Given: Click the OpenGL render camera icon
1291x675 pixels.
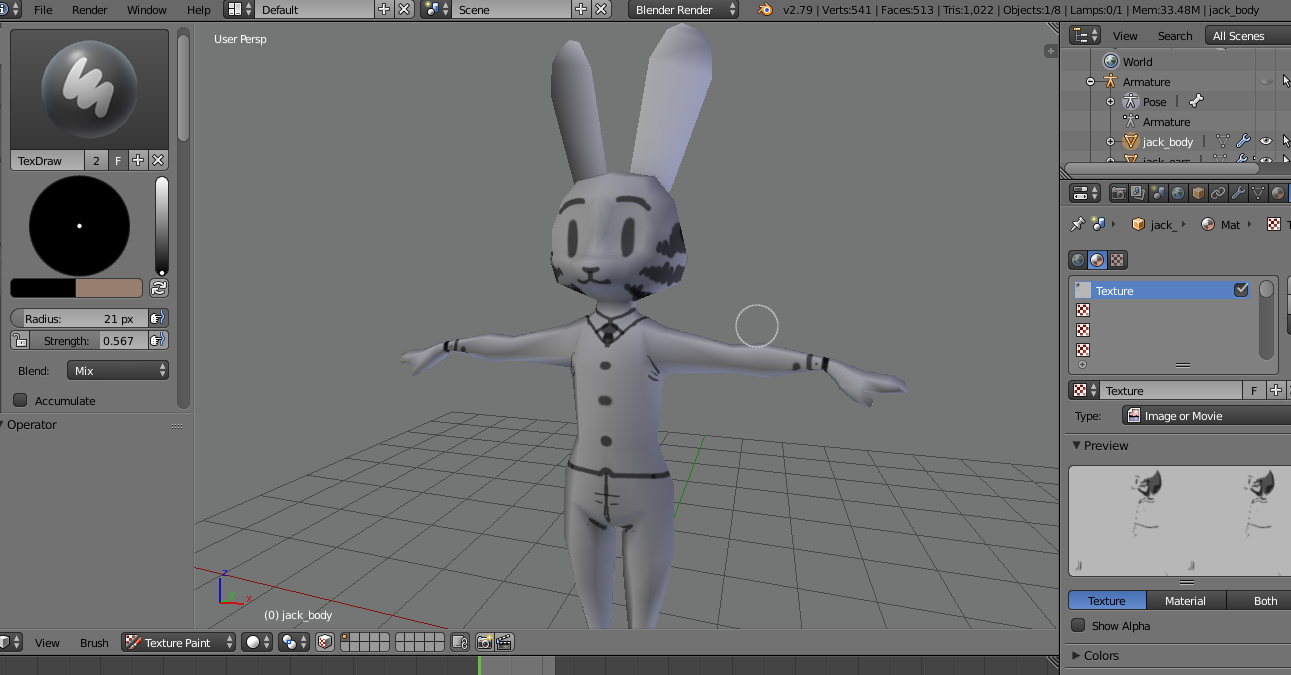Looking at the screenshot, I should pyautogui.click(x=485, y=642).
